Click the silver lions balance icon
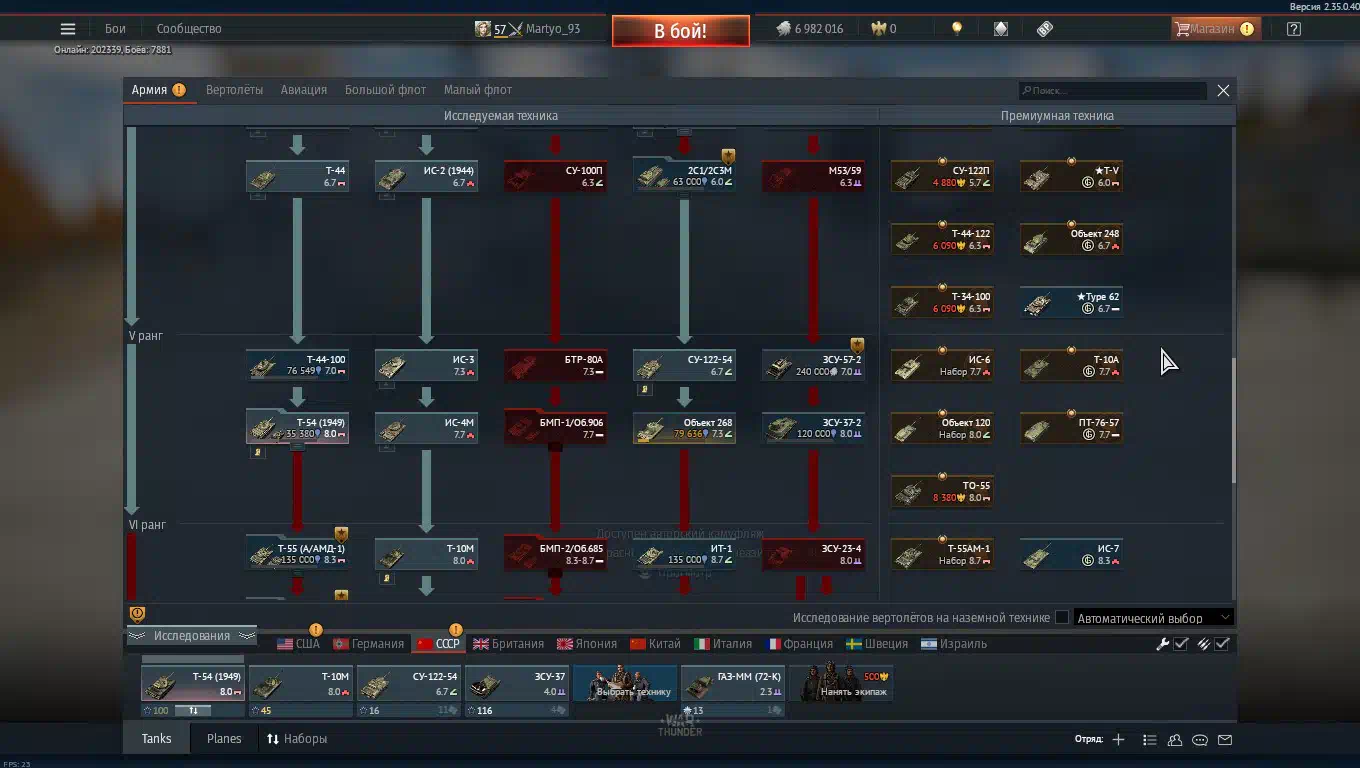Image resolution: width=1360 pixels, height=768 pixels. click(x=784, y=29)
